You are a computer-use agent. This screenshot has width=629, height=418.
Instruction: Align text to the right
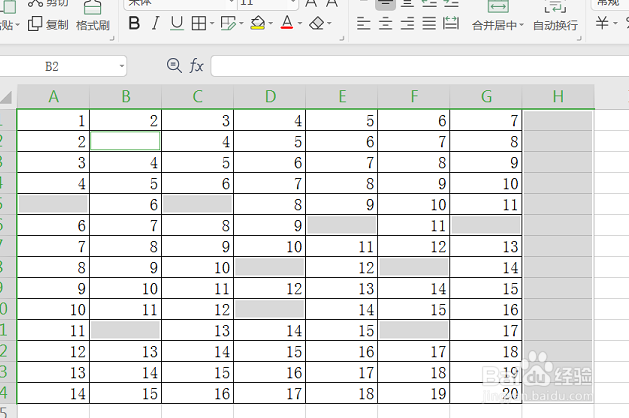[407, 24]
